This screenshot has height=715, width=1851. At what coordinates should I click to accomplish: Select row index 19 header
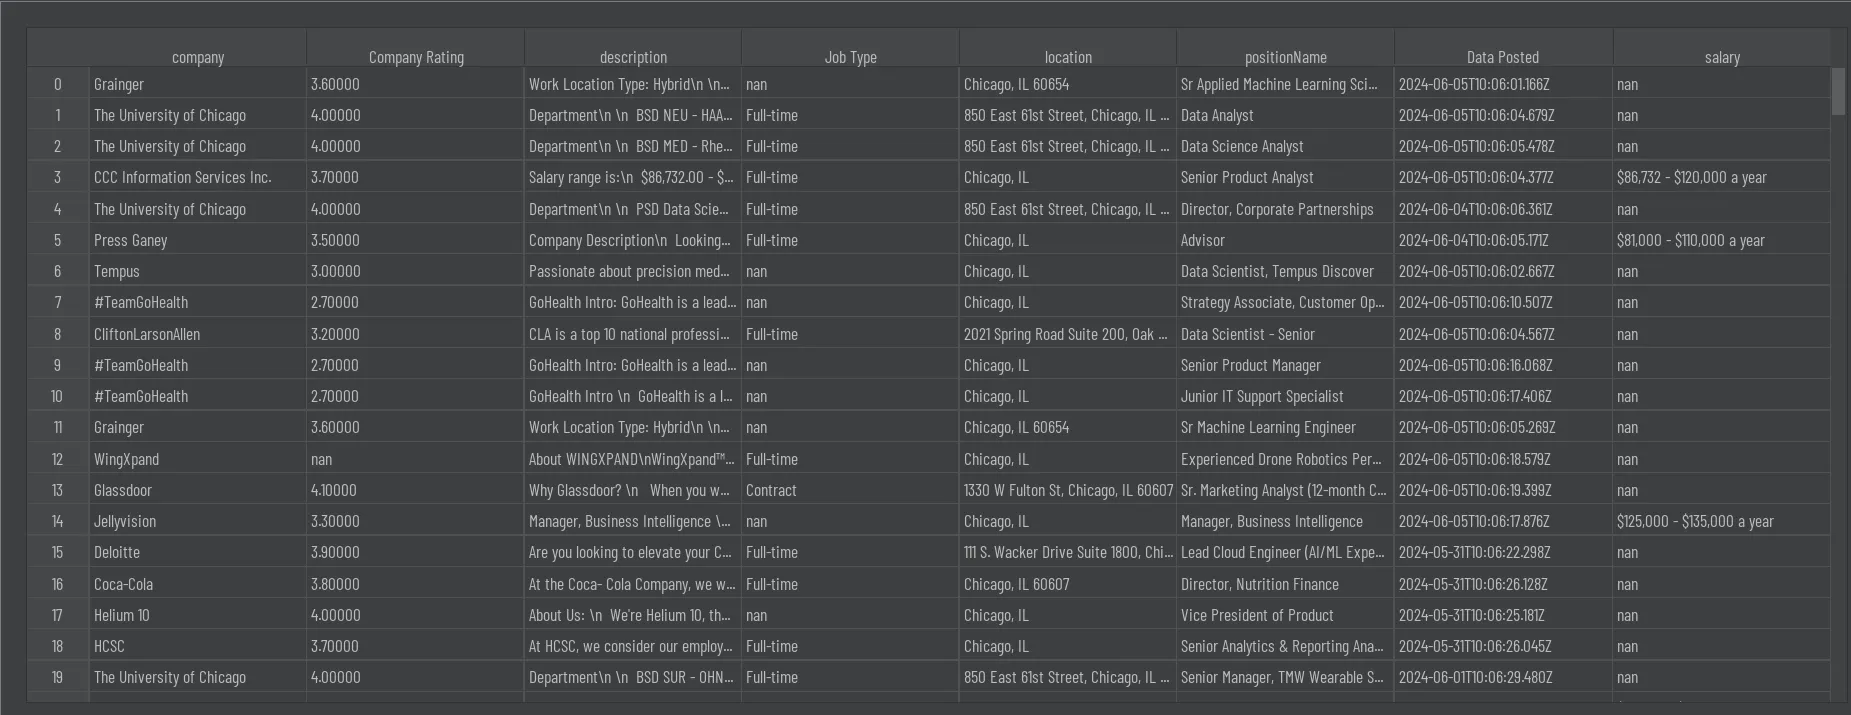click(58, 677)
